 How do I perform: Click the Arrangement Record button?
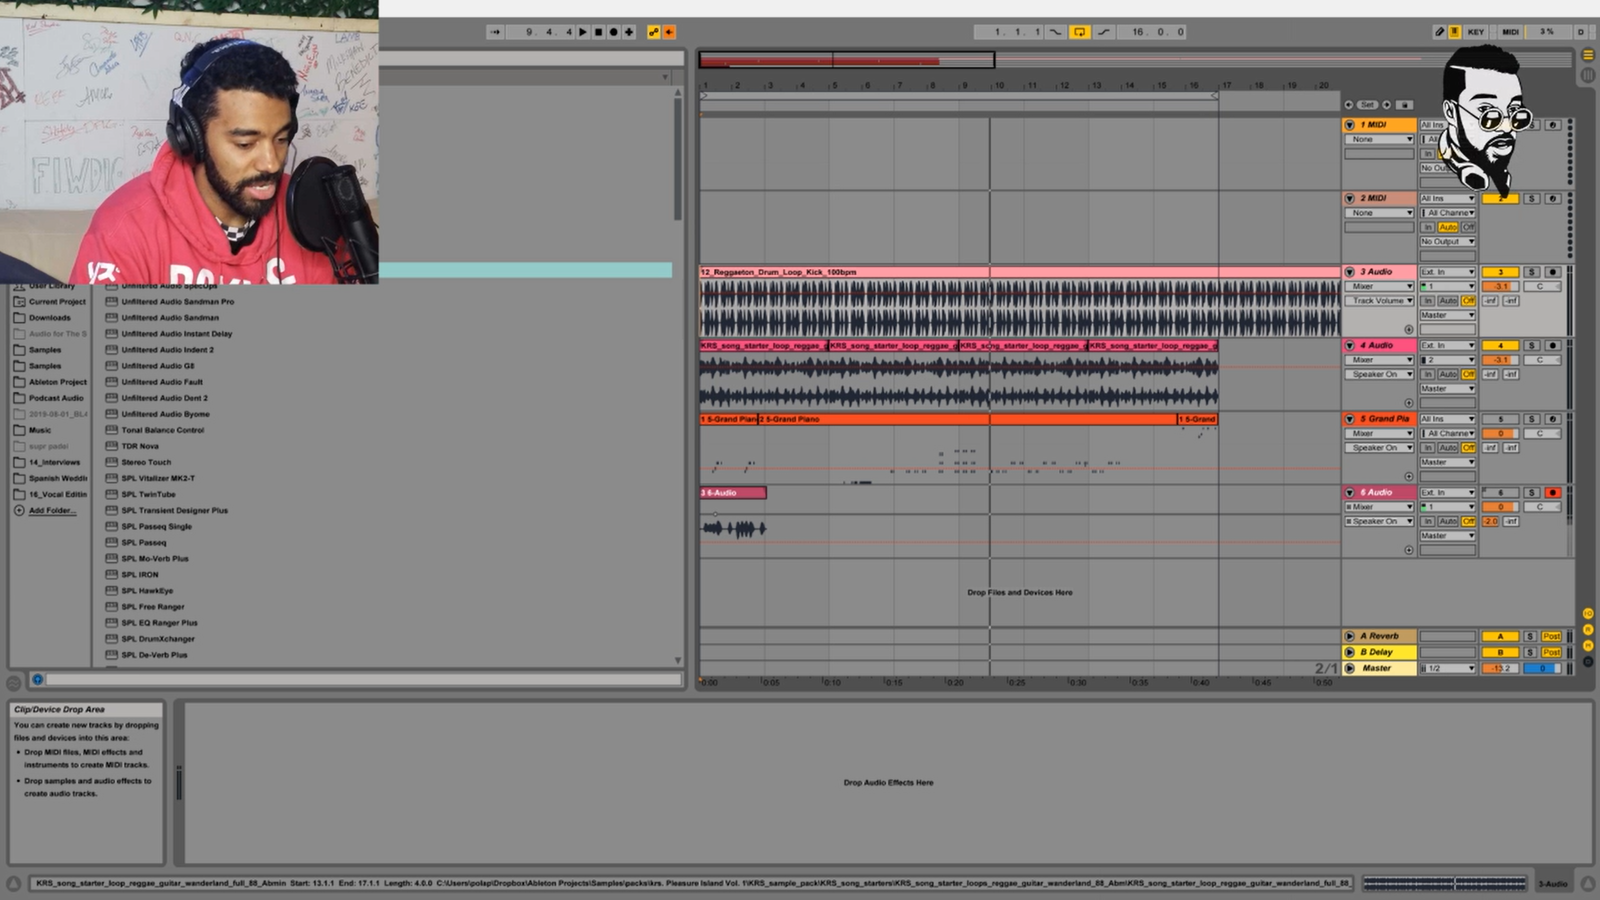[613, 32]
